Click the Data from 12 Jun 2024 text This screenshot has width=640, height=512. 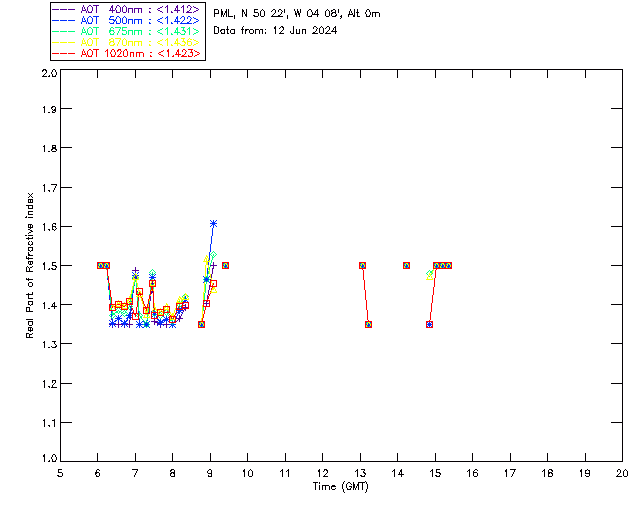[x=275, y=30]
